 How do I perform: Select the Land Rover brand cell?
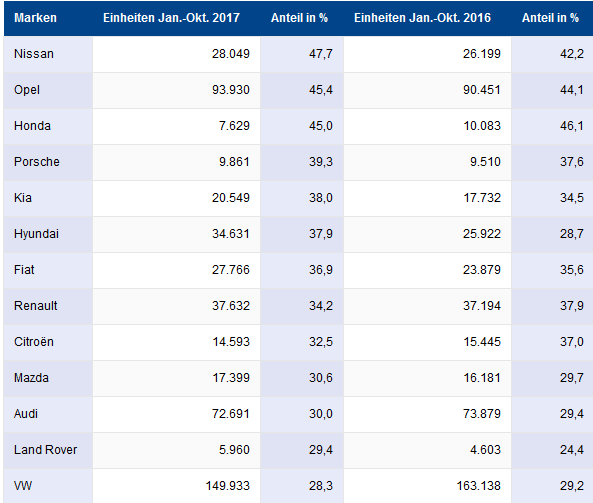(48, 450)
